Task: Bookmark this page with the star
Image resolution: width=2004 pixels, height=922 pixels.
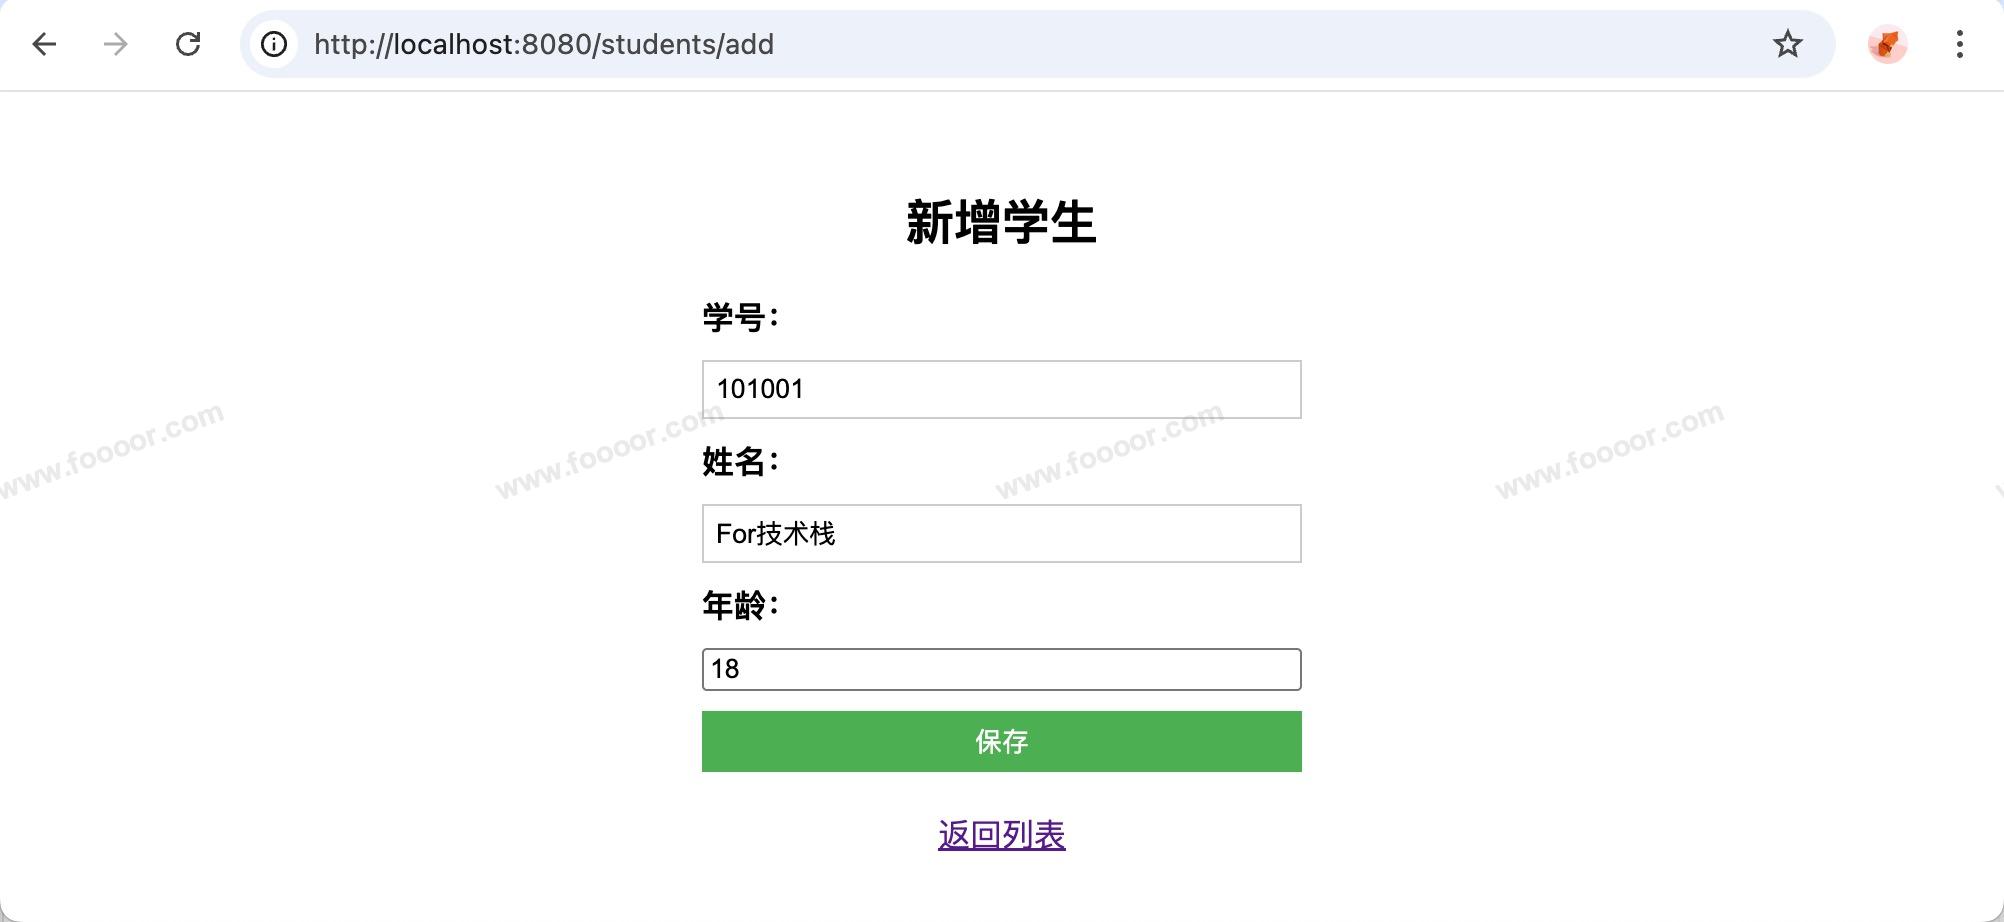Action: [x=1787, y=44]
